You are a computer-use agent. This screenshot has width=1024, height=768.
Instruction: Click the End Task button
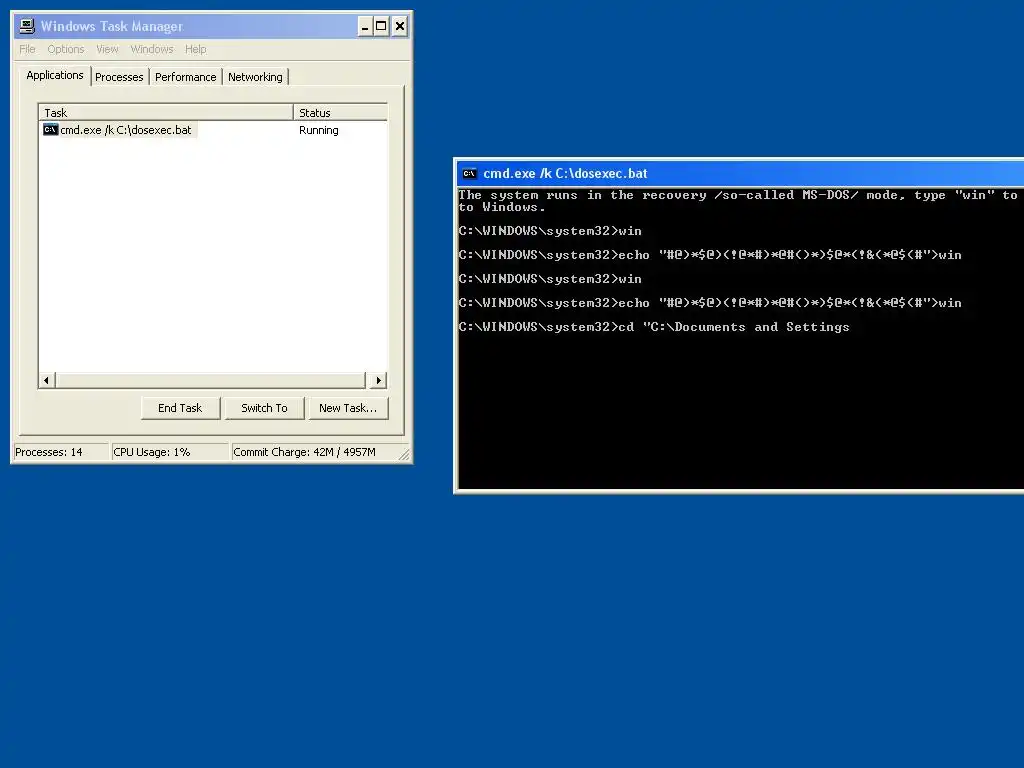(180, 408)
